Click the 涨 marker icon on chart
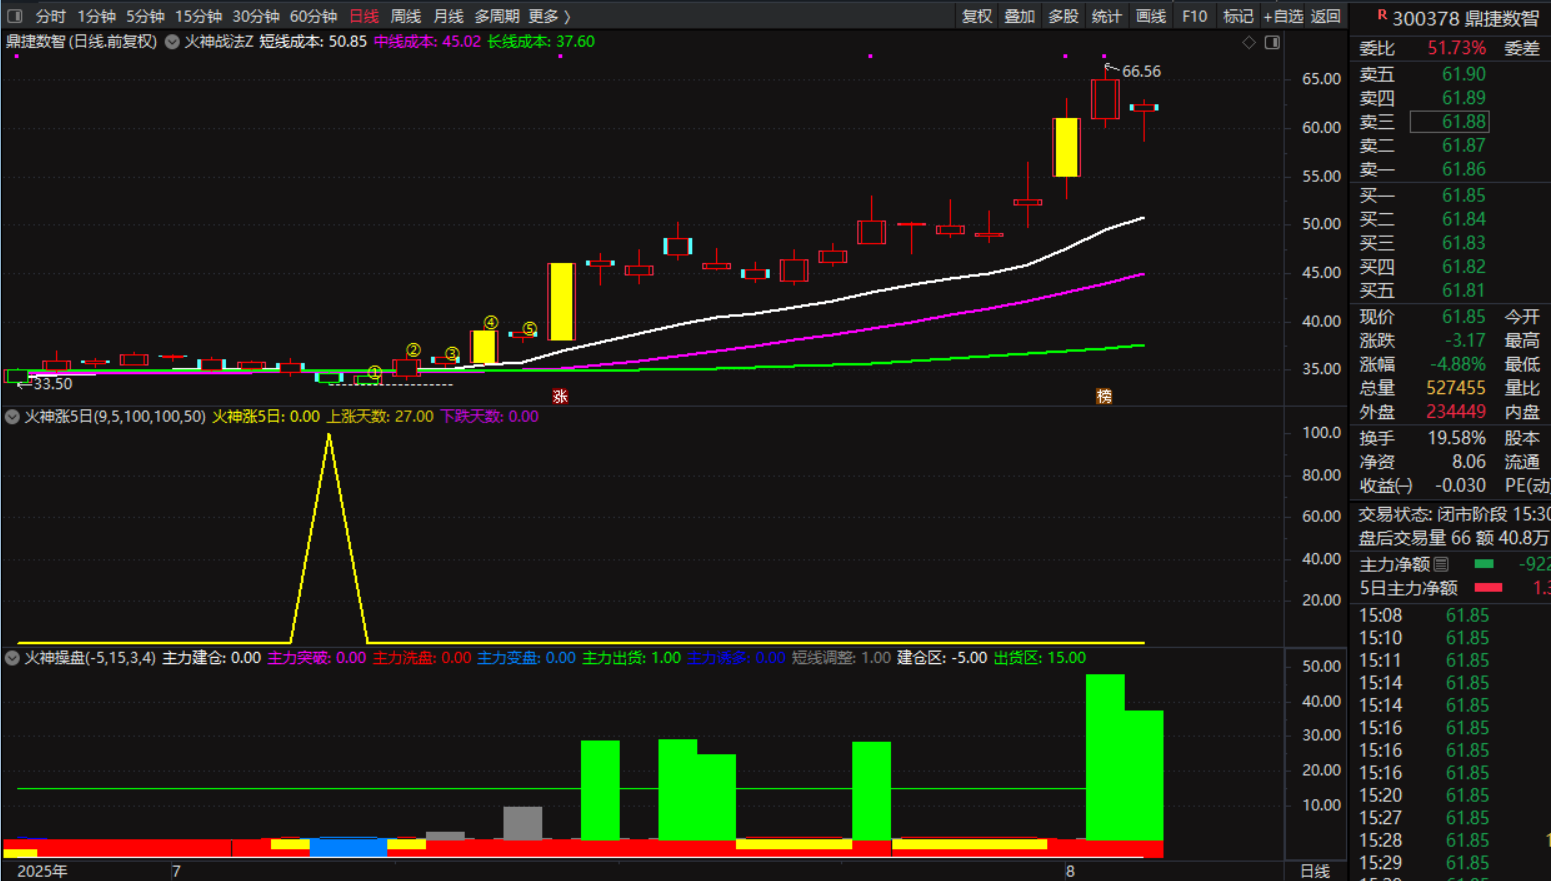Screen dimensions: 1551x881 [560, 396]
